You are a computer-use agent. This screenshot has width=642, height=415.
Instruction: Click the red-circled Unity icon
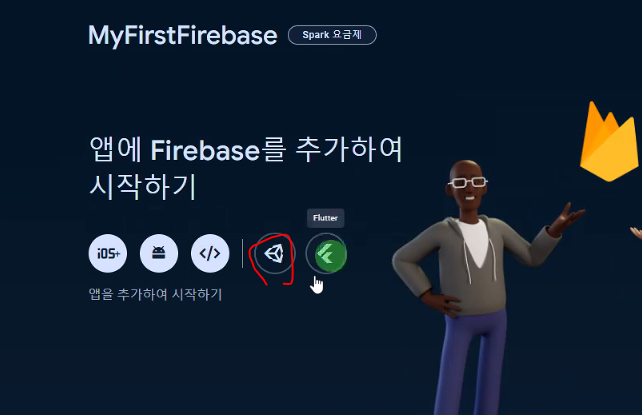click(x=274, y=254)
